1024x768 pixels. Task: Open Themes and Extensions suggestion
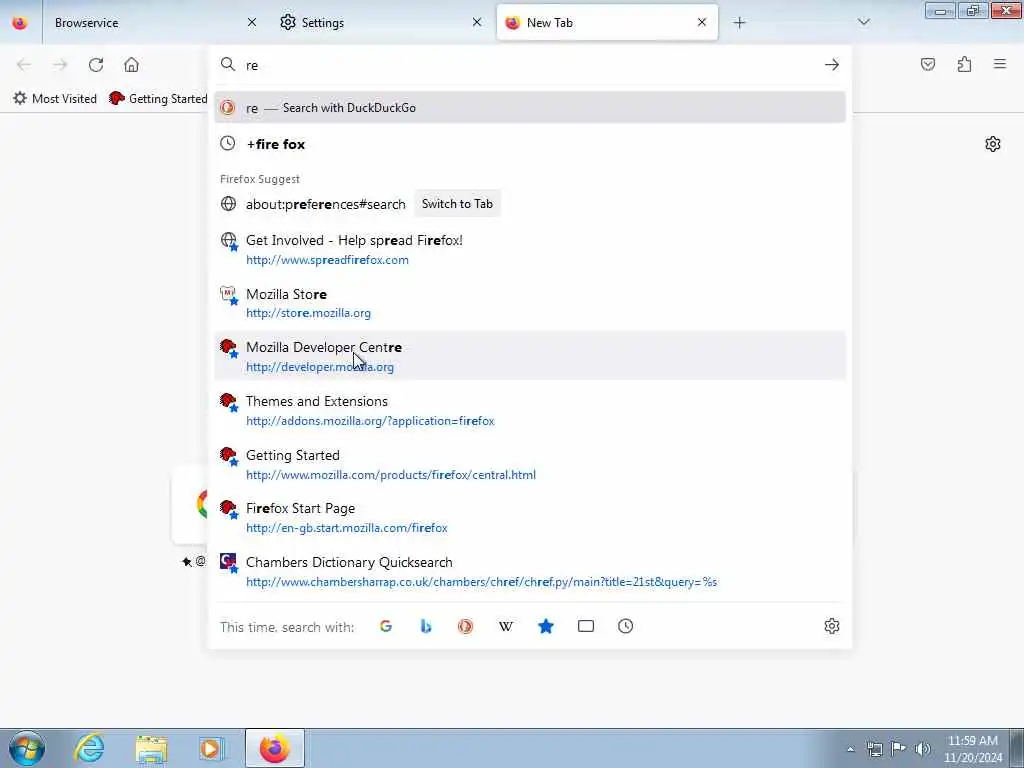click(530, 410)
